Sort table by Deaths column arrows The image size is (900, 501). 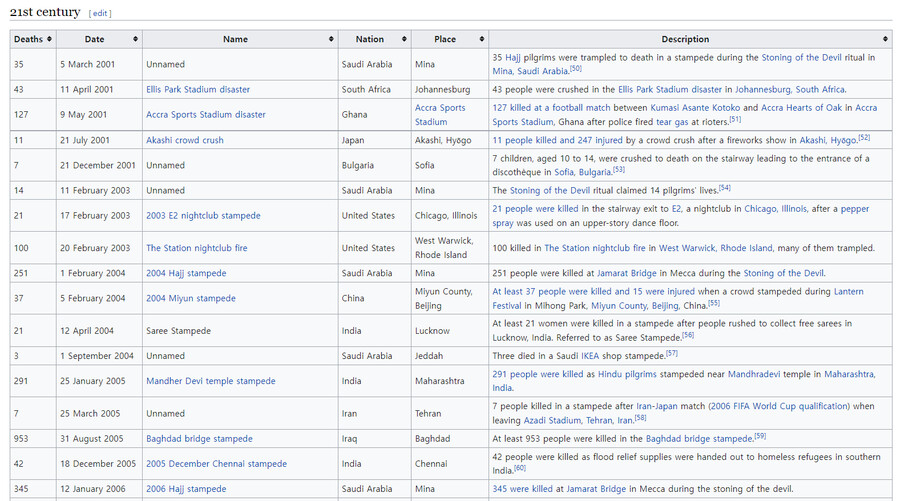[49, 39]
